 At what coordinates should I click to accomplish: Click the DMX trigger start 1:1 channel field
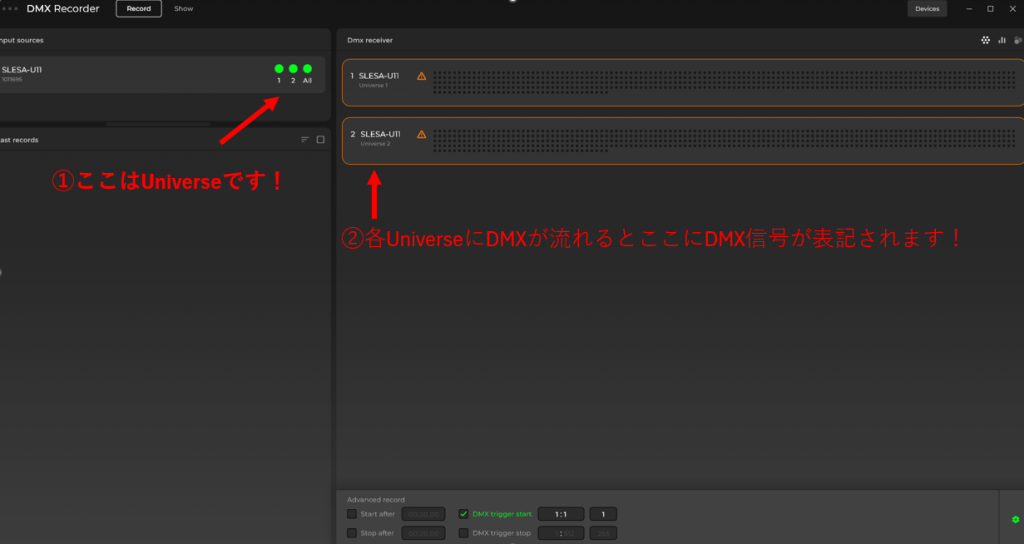[561, 514]
